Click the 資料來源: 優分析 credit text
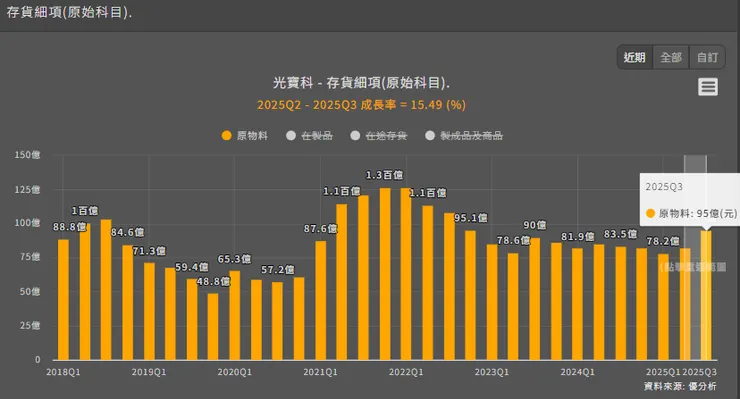The height and width of the screenshot is (399, 740). [680, 386]
